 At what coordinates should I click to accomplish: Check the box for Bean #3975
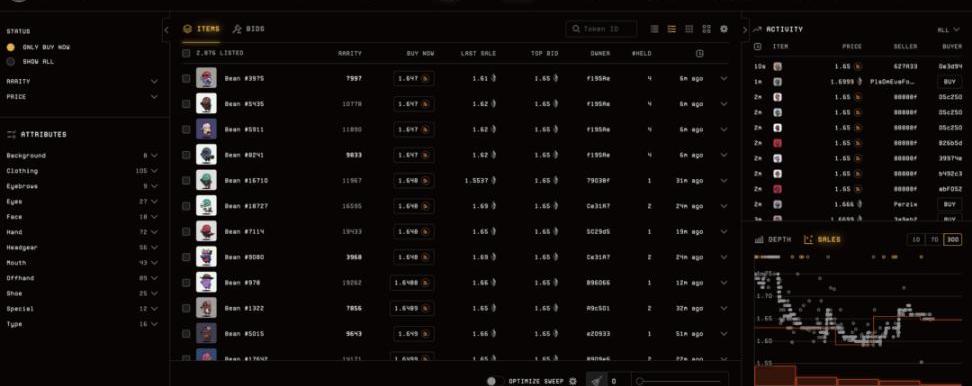pyautogui.click(x=187, y=79)
